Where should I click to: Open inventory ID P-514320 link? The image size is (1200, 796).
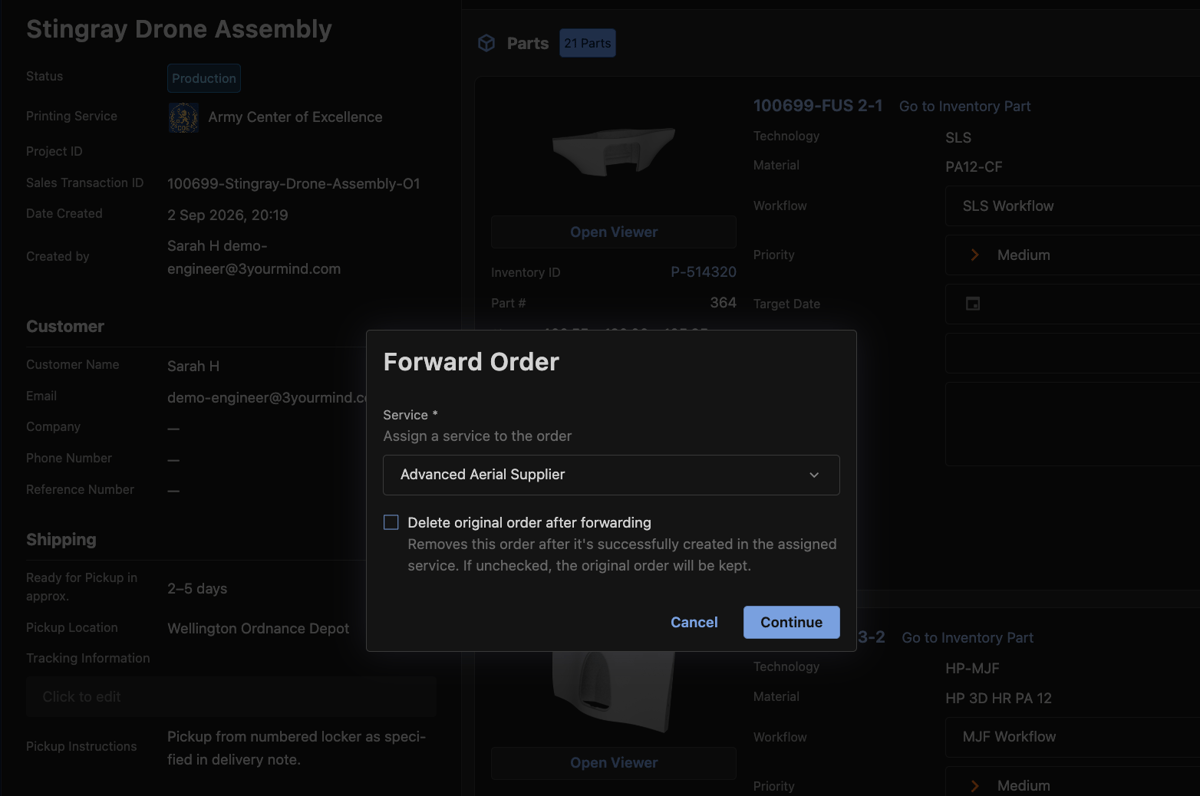pyautogui.click(x=704, y=272)
